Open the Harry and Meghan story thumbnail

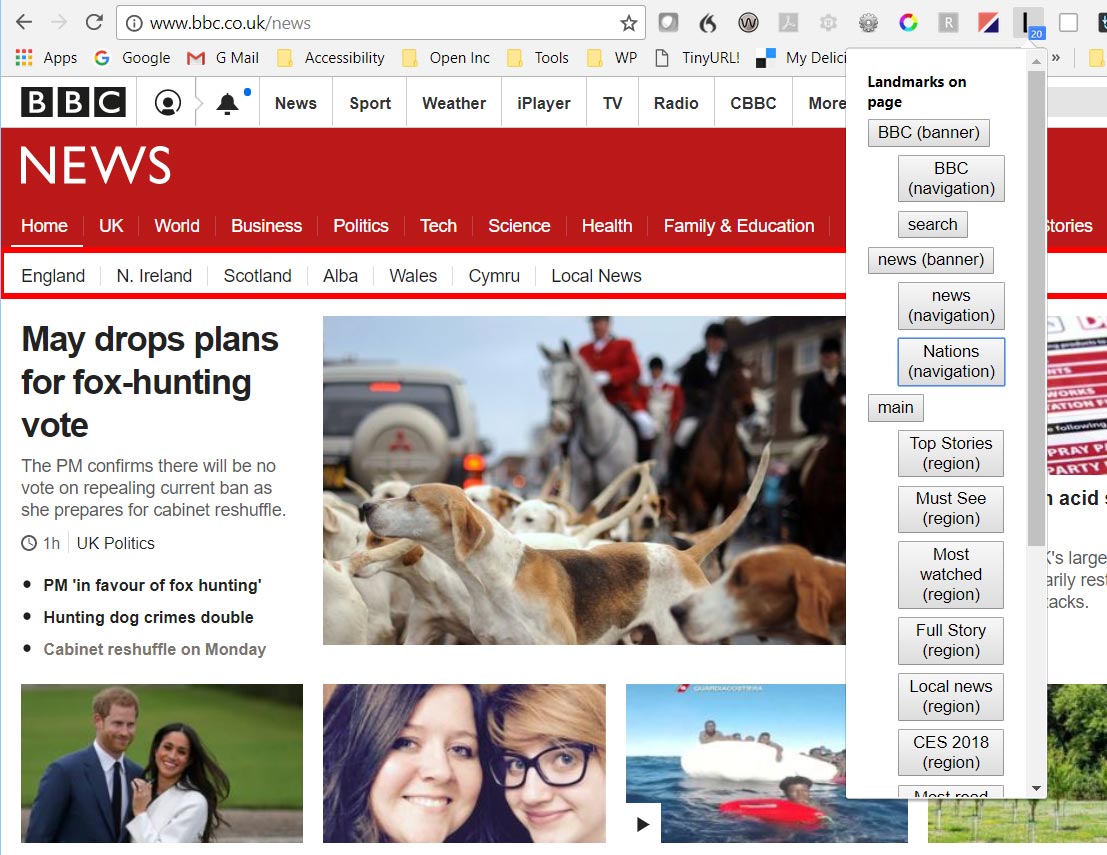click(162, 763)
